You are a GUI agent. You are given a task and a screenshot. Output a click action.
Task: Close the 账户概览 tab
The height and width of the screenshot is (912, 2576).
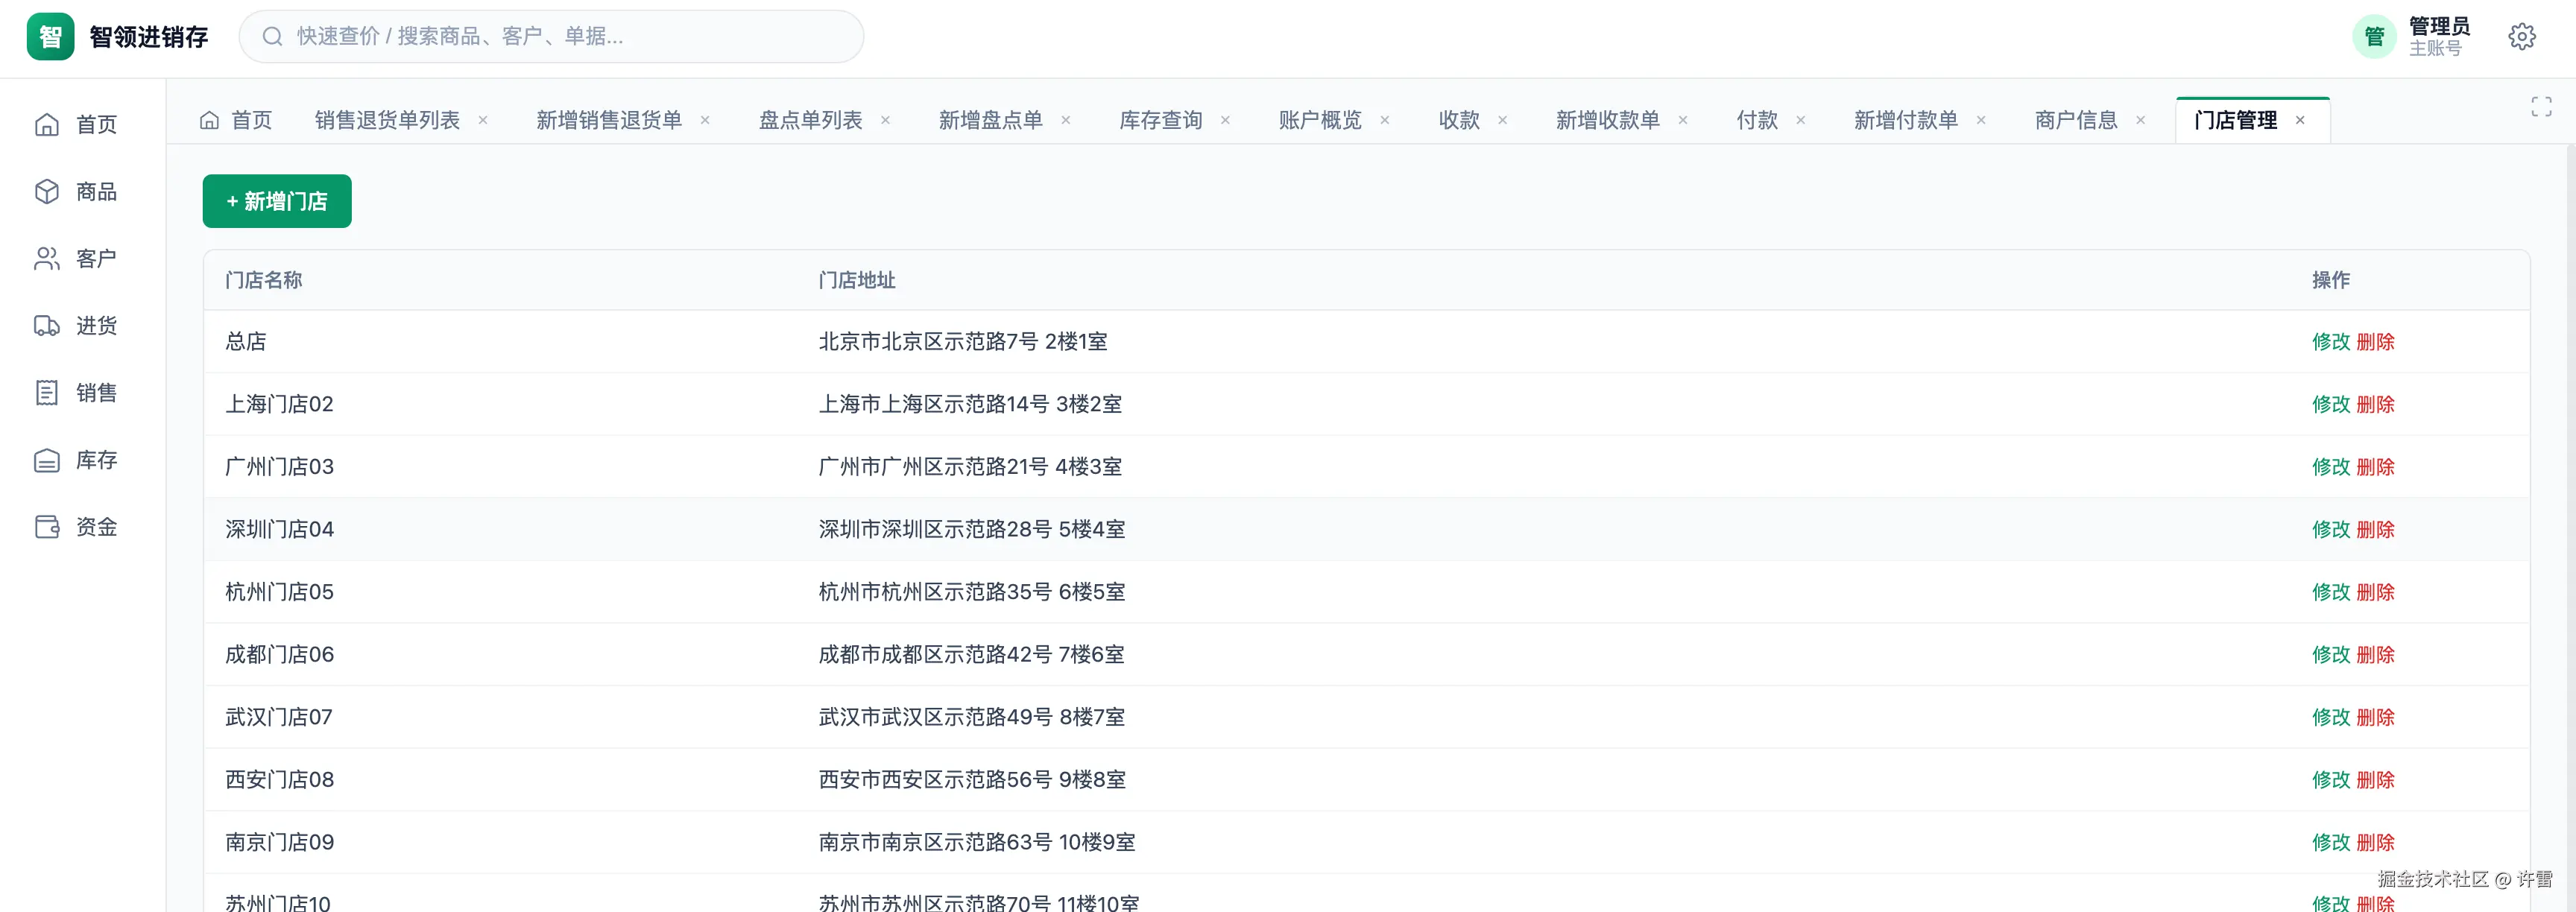[x=1385, y=120]
